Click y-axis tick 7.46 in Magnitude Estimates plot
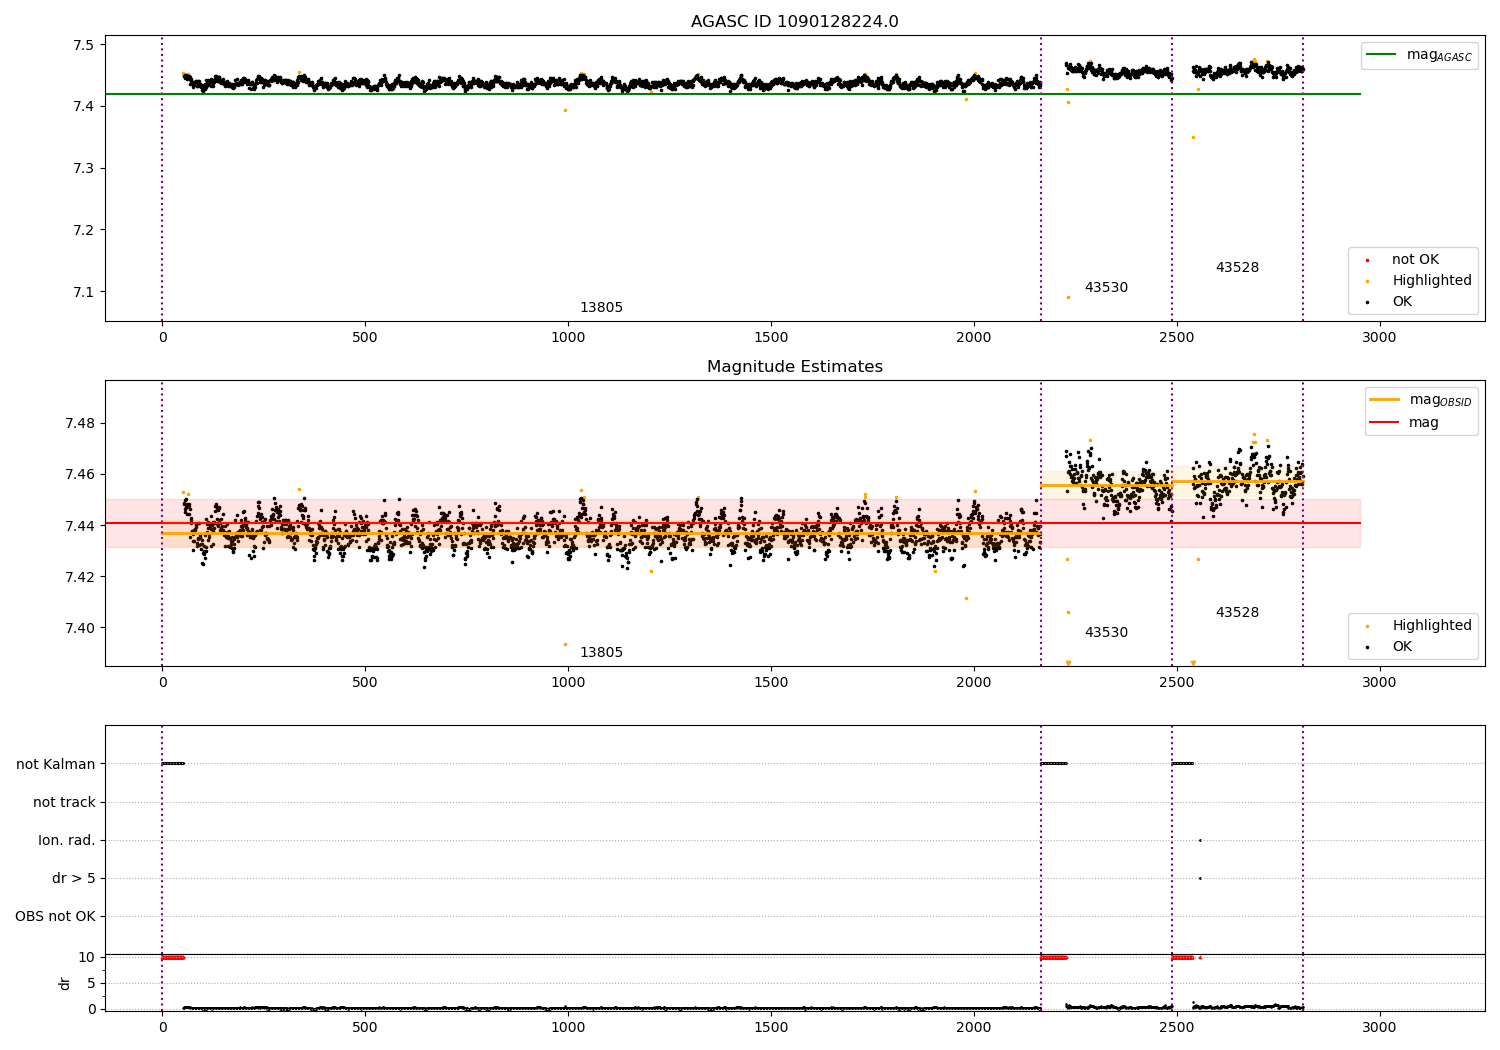The width and height of the screenshot is (1500, 1050). coord(79,475)
